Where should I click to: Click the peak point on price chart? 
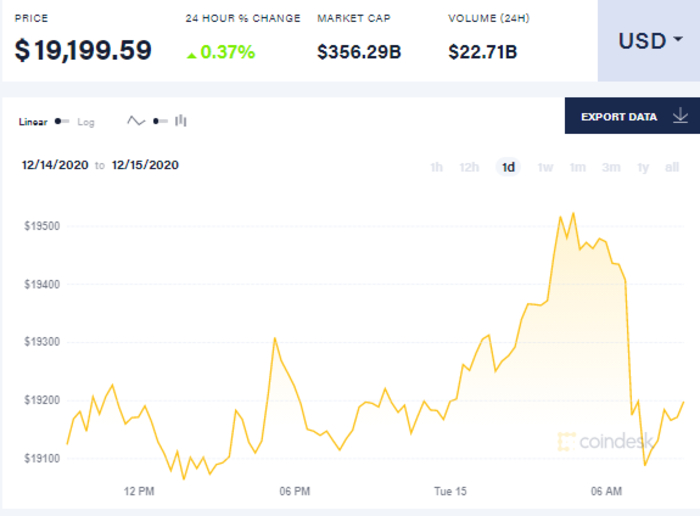[573, 213]
